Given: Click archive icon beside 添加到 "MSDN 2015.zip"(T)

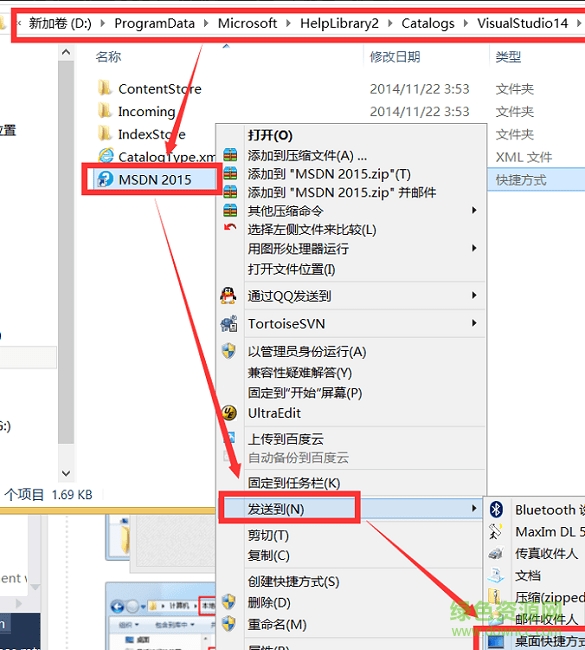Looking at the screenshot, I should click(x=230, y=173).
